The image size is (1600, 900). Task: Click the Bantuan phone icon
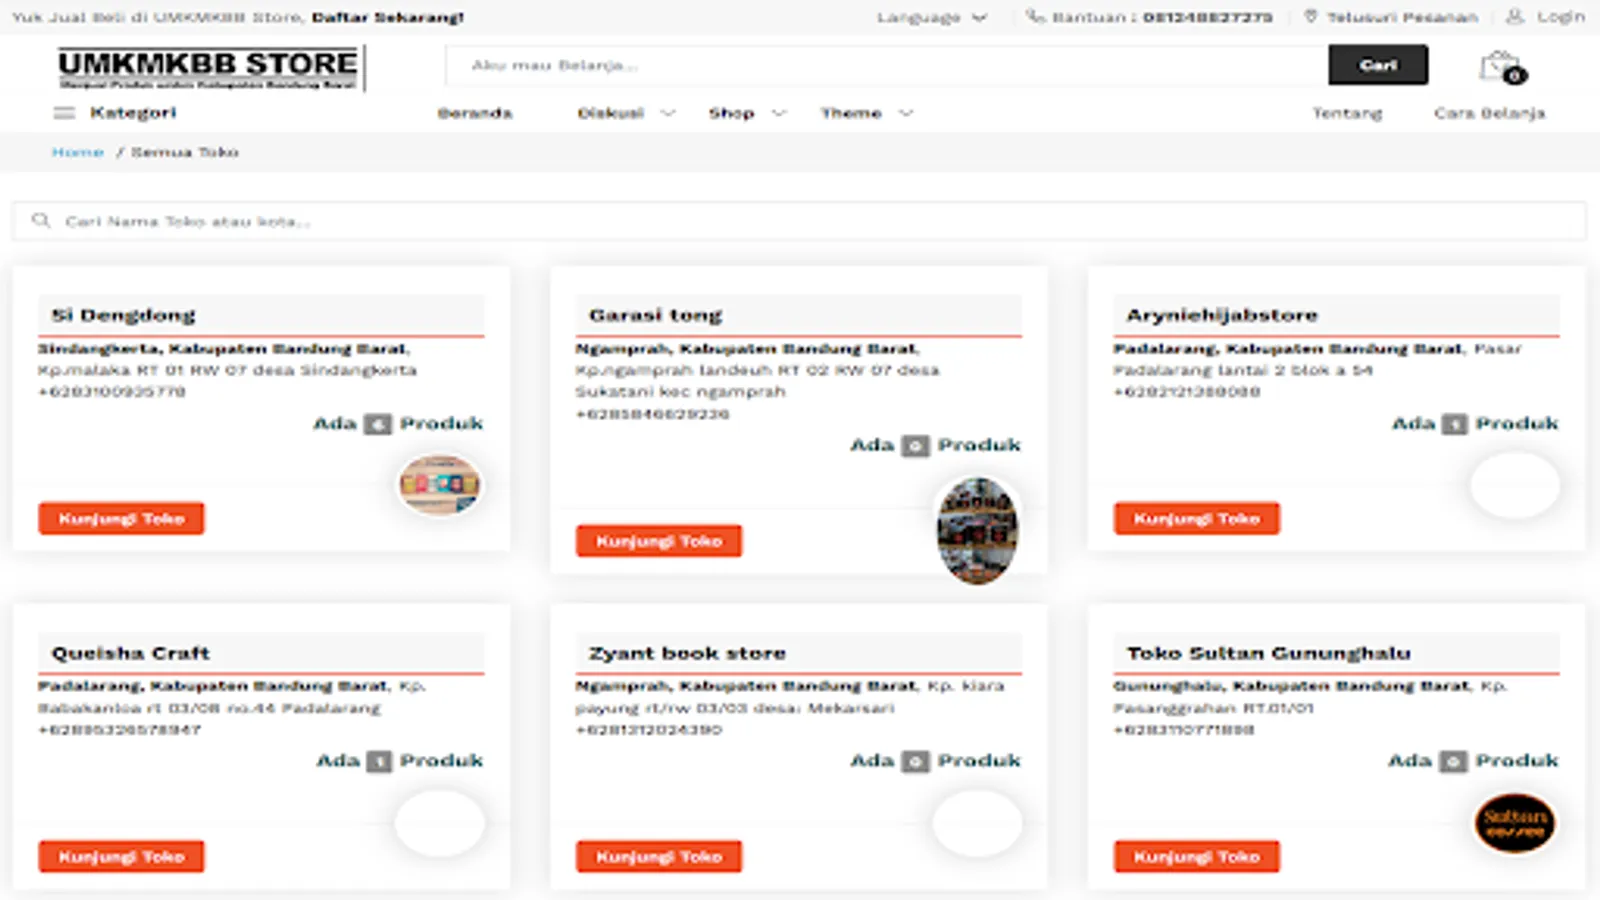[1035, 17]
